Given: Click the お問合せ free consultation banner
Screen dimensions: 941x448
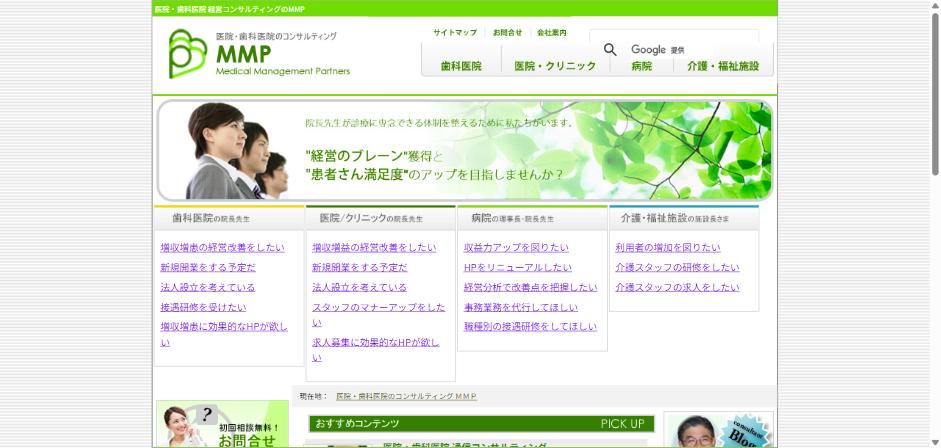Looking at the screenshot, I should click(222, 424).
